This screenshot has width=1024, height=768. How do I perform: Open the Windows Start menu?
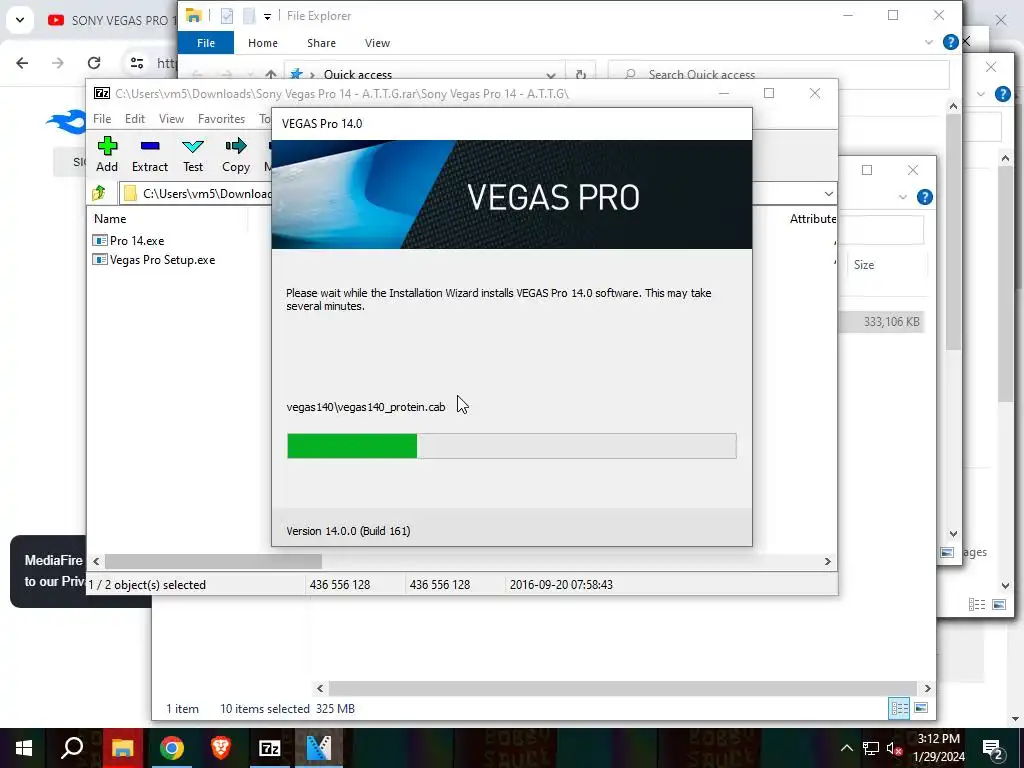click(x=24, y=748)
